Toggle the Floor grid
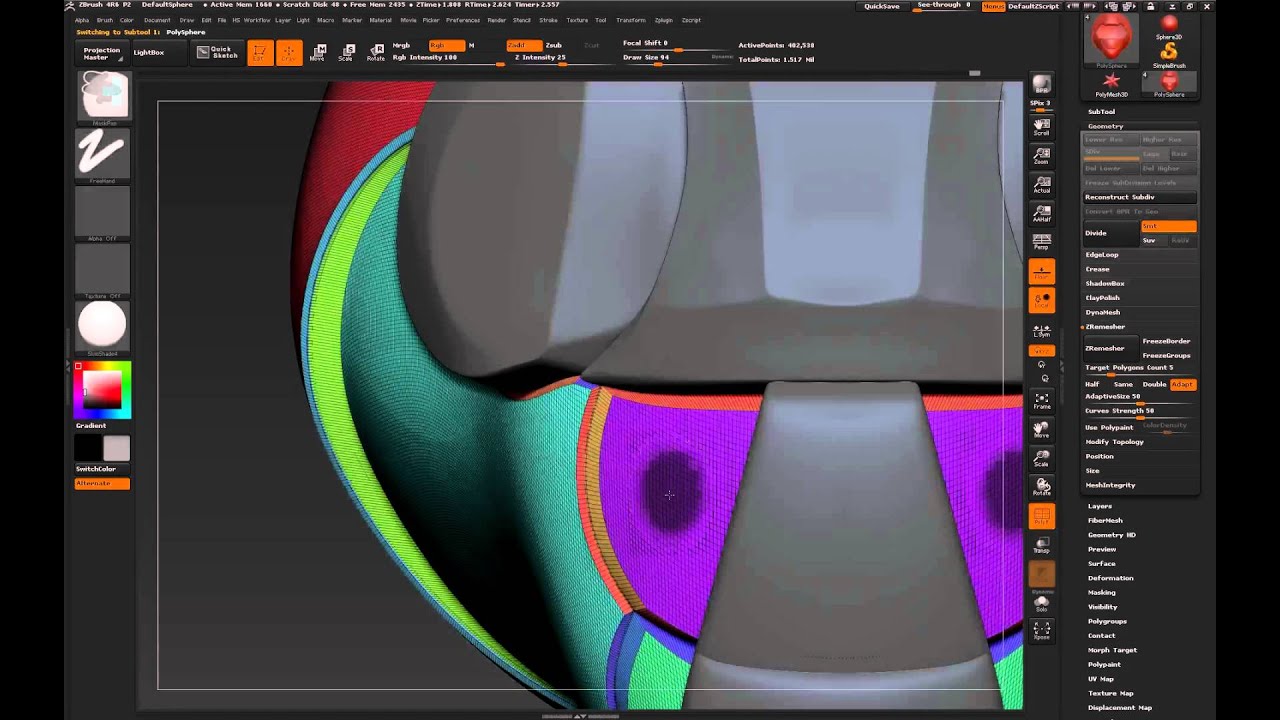Screen dimensions: 1280x720 (1041, 271)
